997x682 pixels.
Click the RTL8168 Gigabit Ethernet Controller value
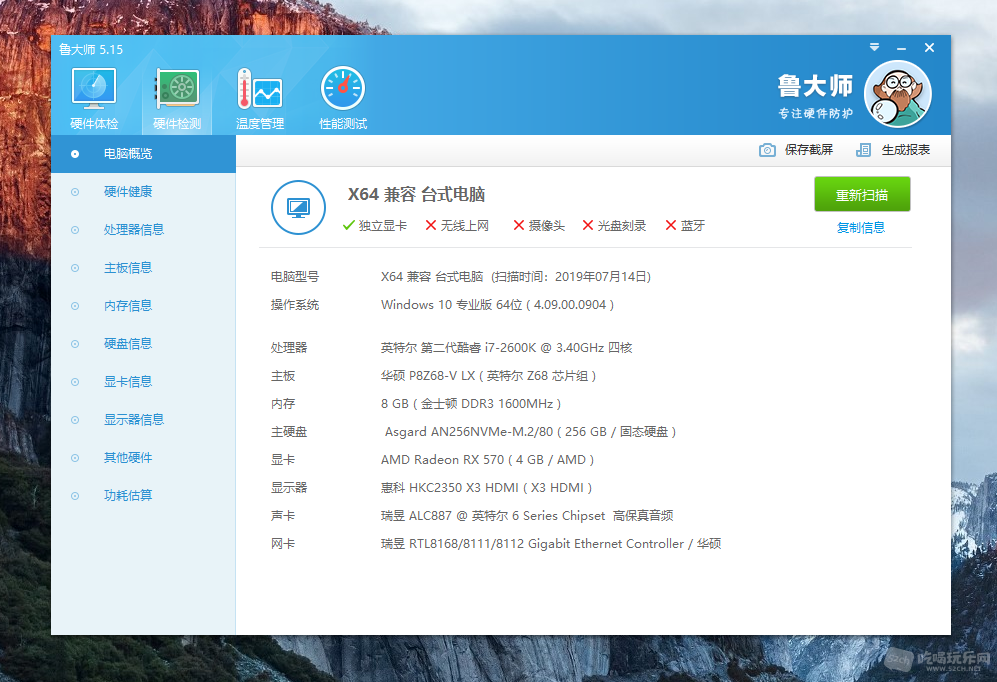coord(551,543)
